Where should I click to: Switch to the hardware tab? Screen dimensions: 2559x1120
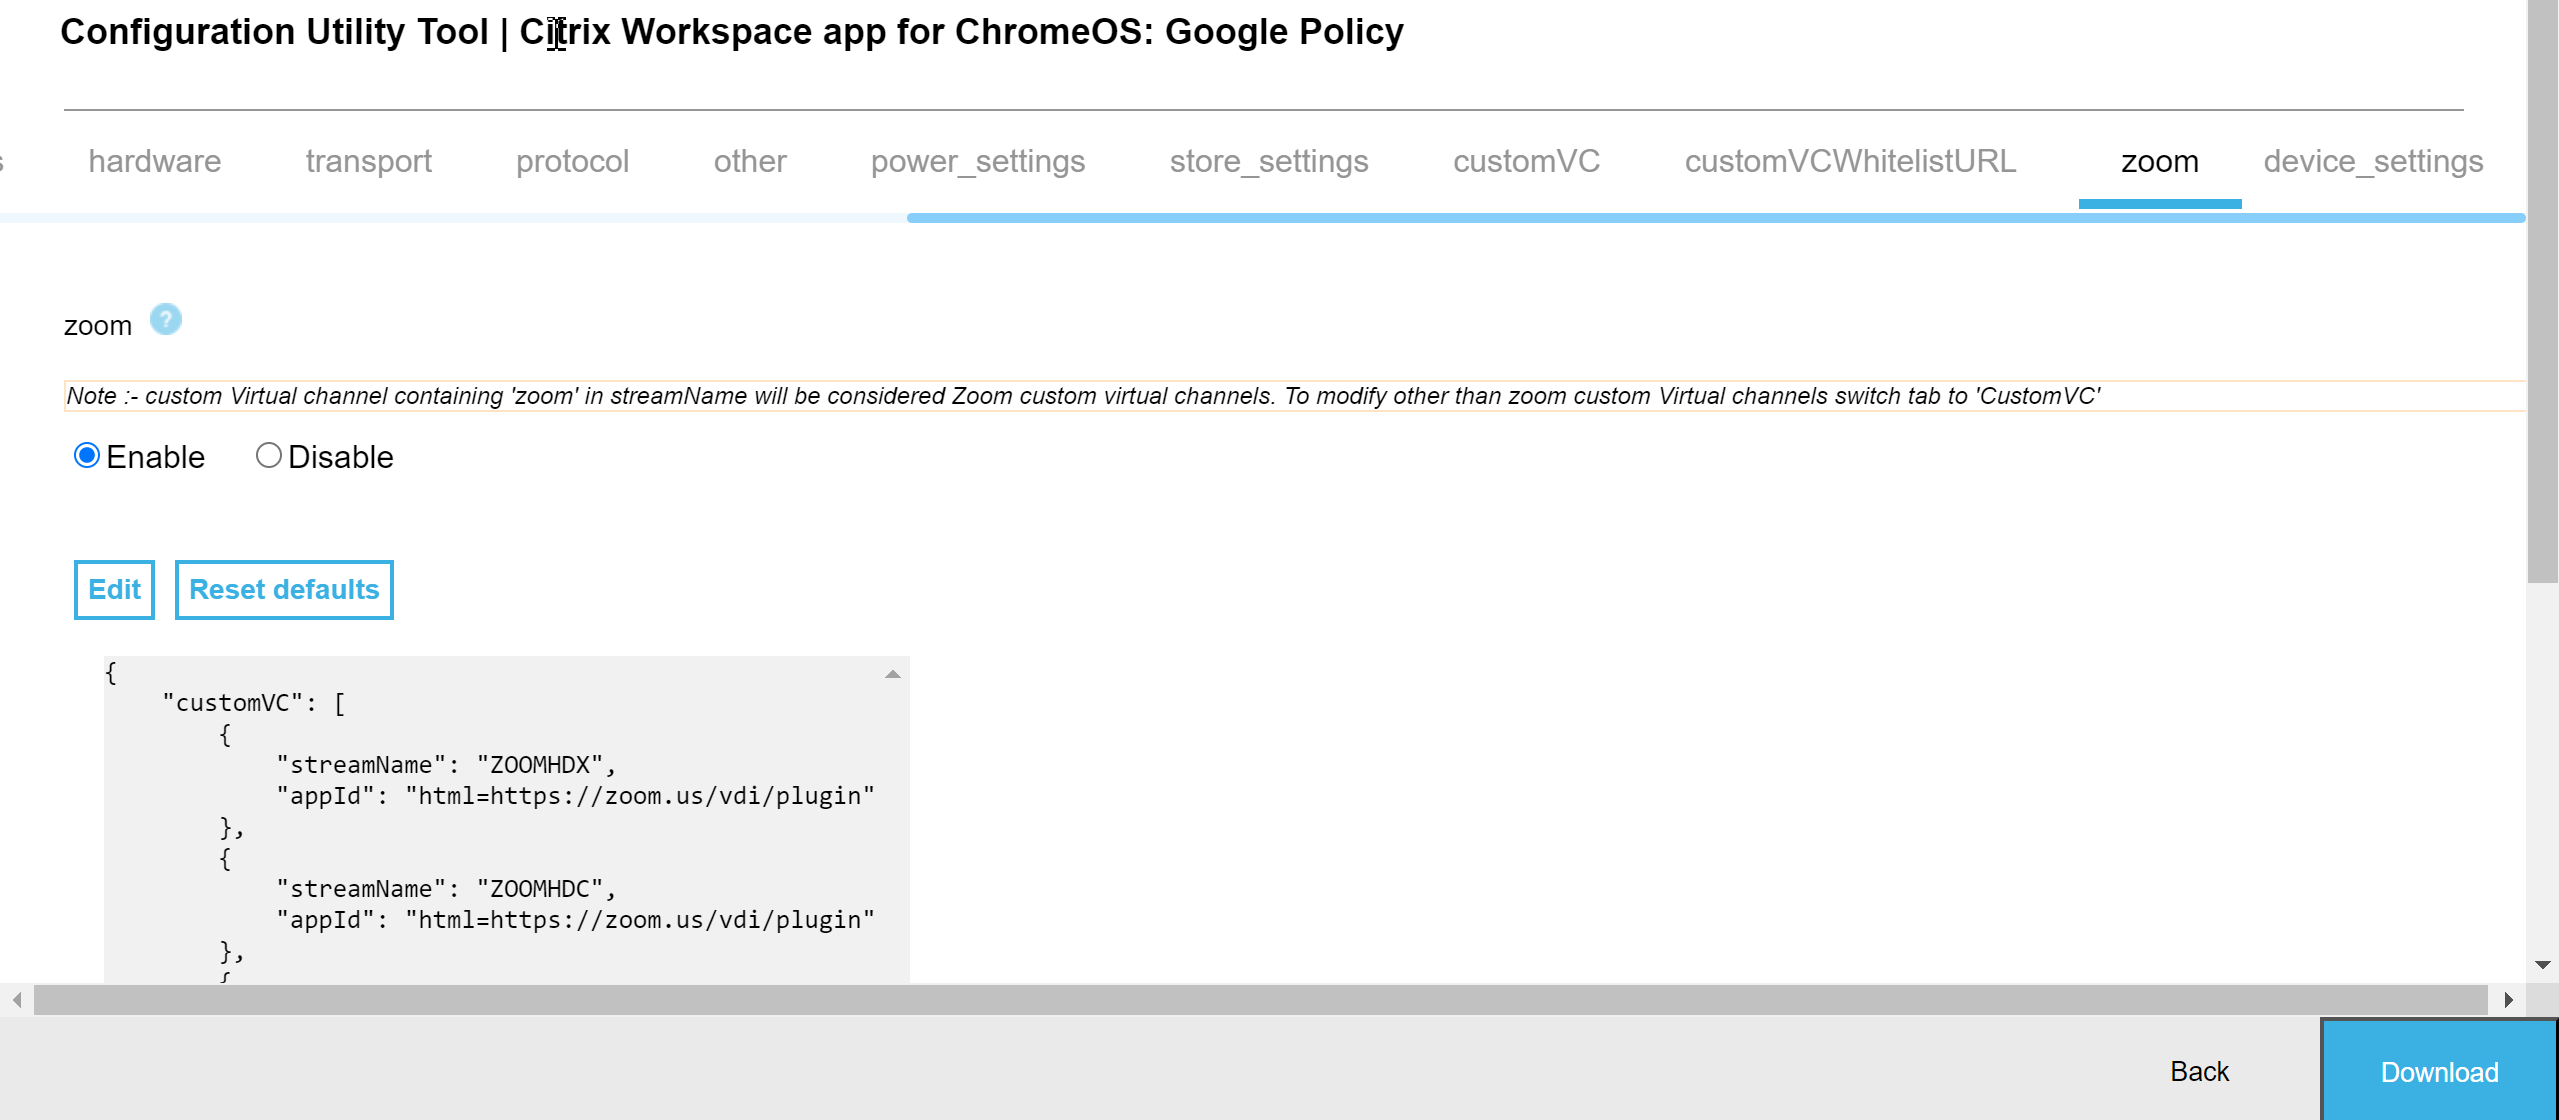click(x=154, y=161)
